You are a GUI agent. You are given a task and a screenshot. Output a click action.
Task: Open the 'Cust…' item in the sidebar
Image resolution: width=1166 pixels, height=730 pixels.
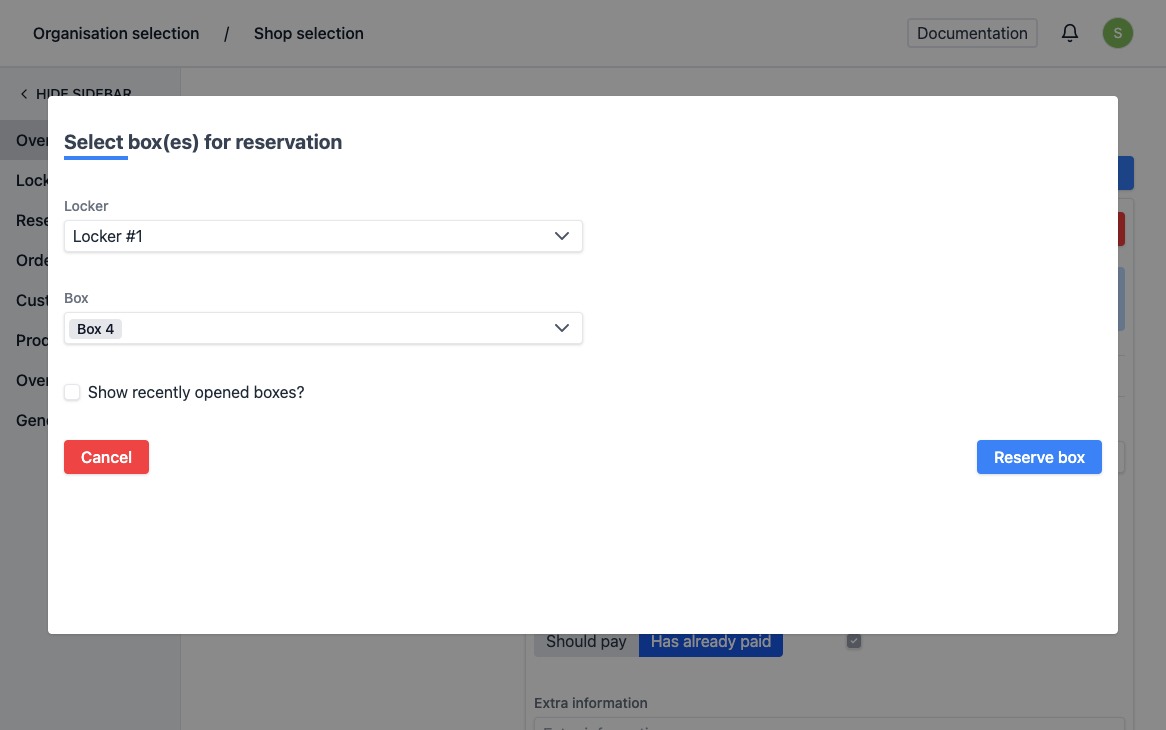point(32,300)
